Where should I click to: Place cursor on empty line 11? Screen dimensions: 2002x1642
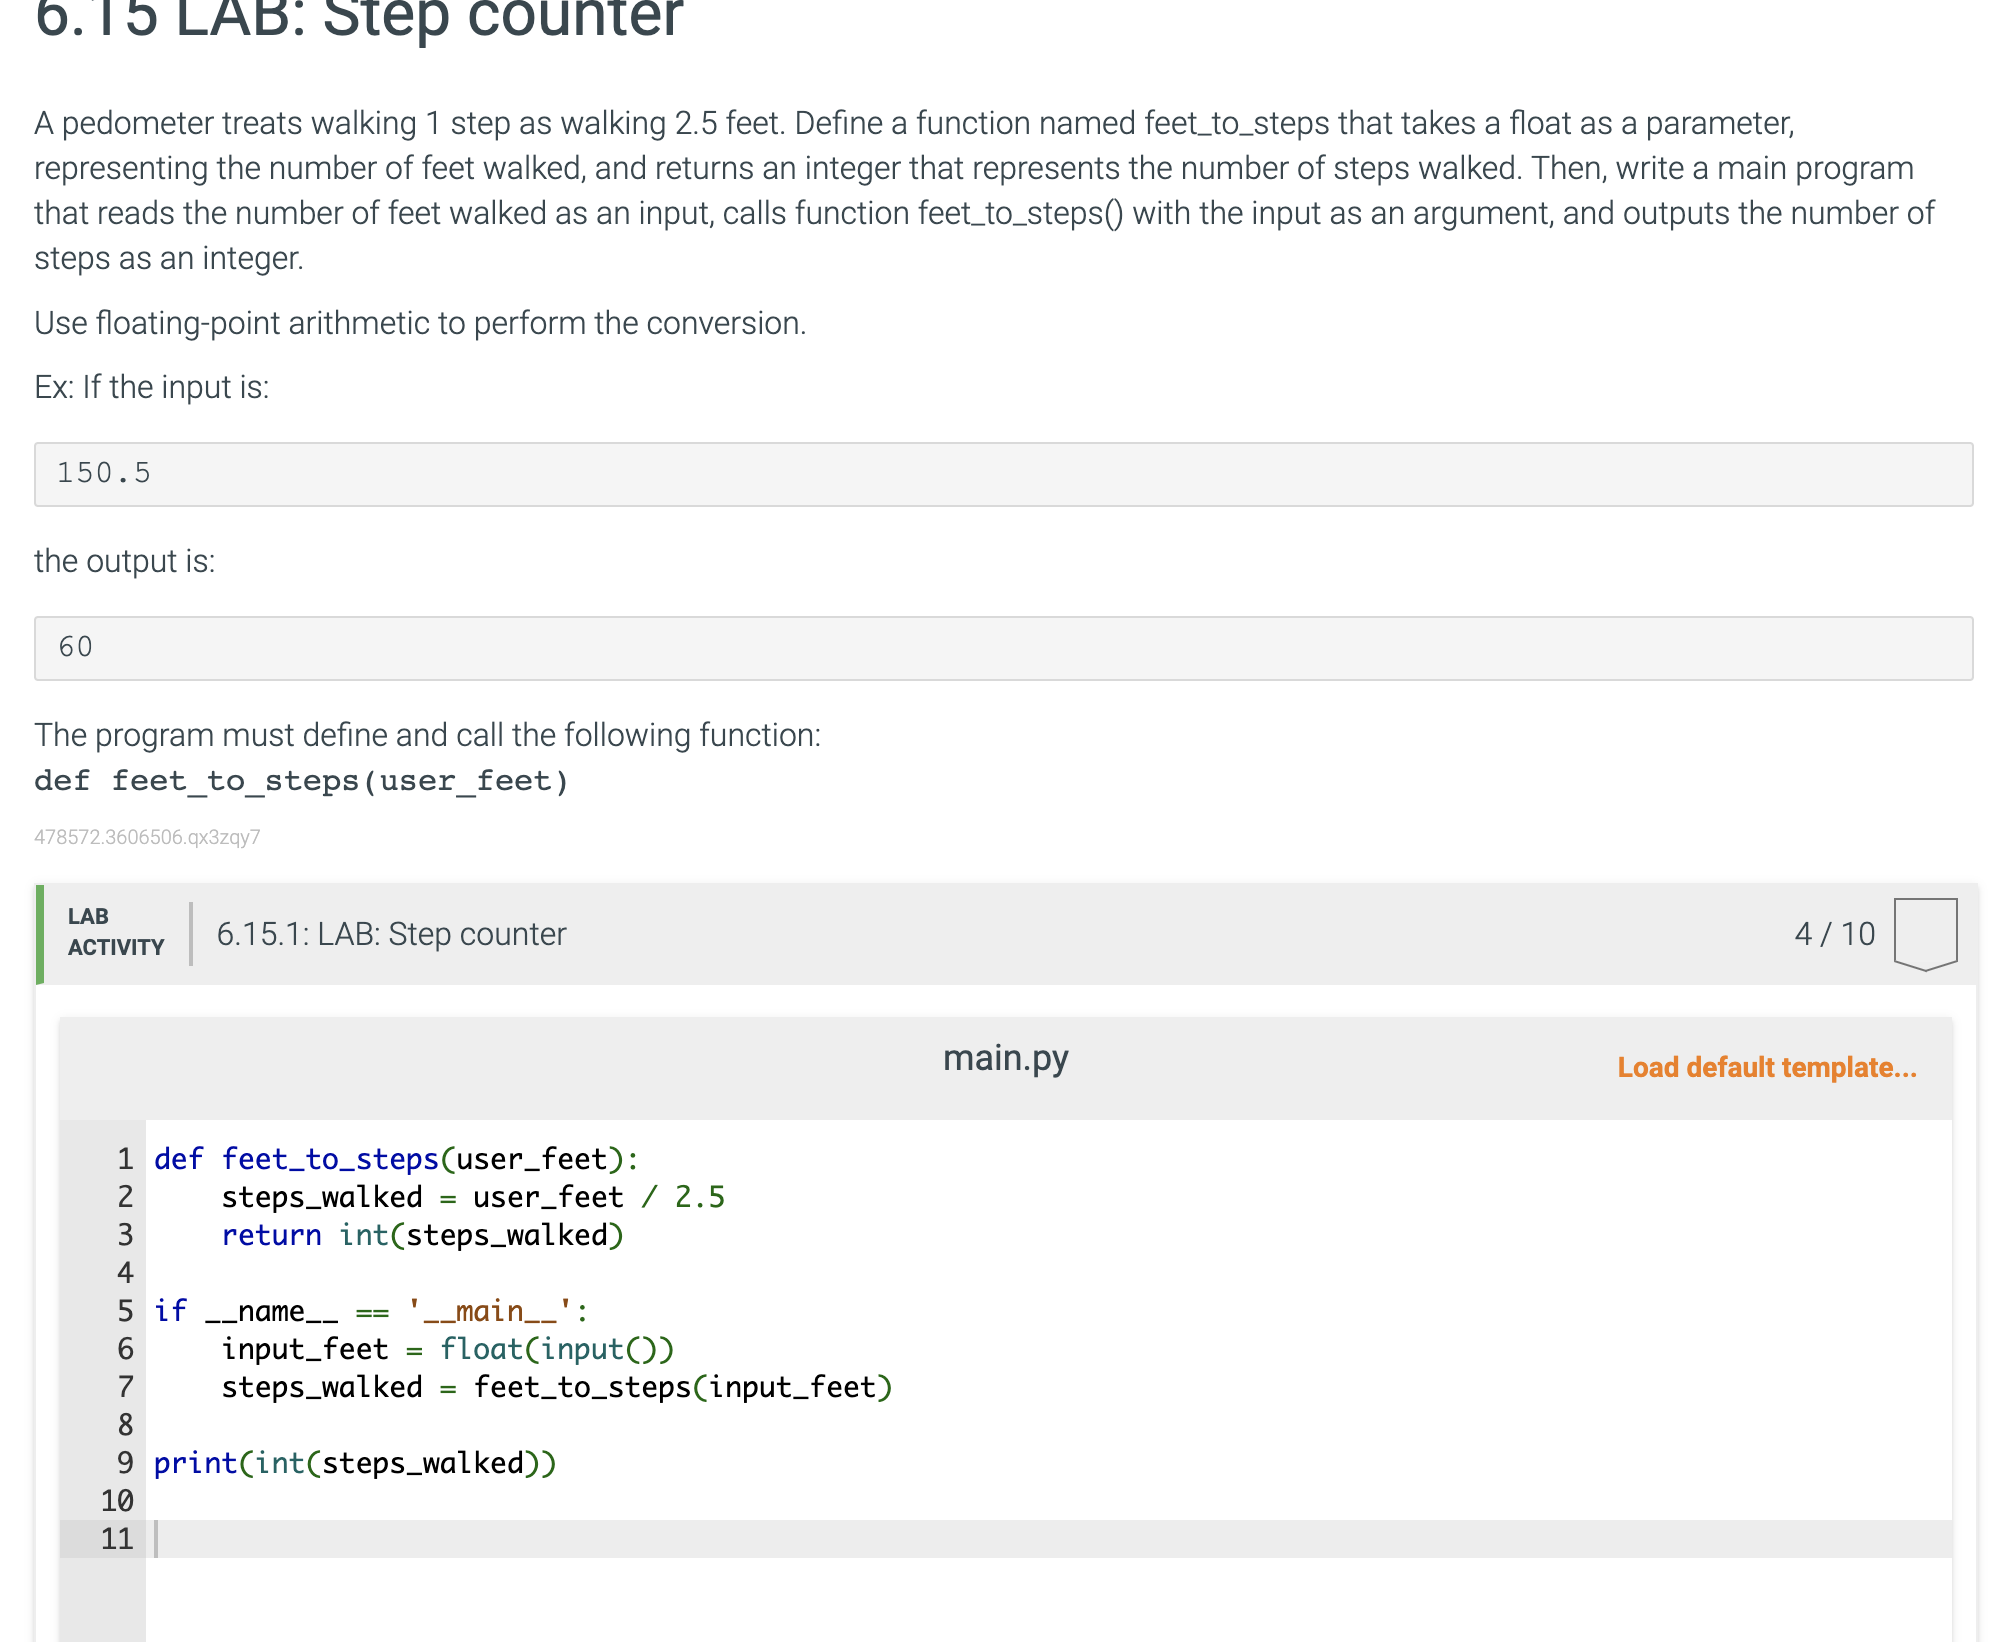tap(600, 1539)
